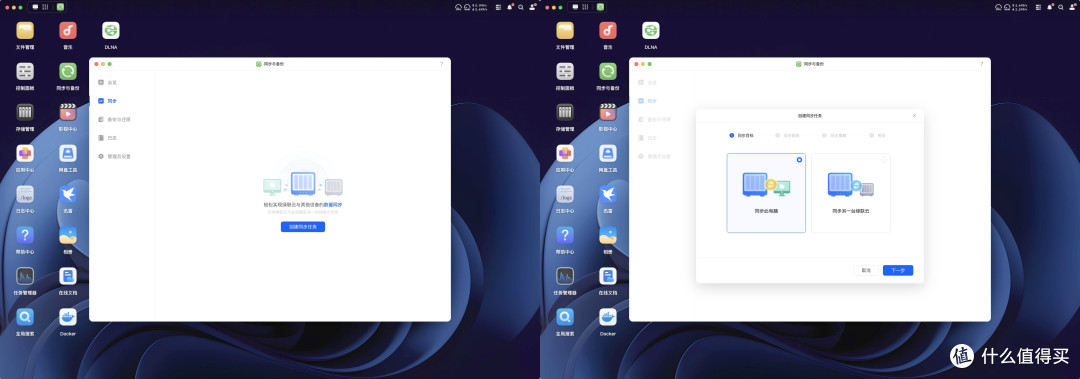
Task: Click help question mark in left 同步与备份 window
Action: coord(442,64)
